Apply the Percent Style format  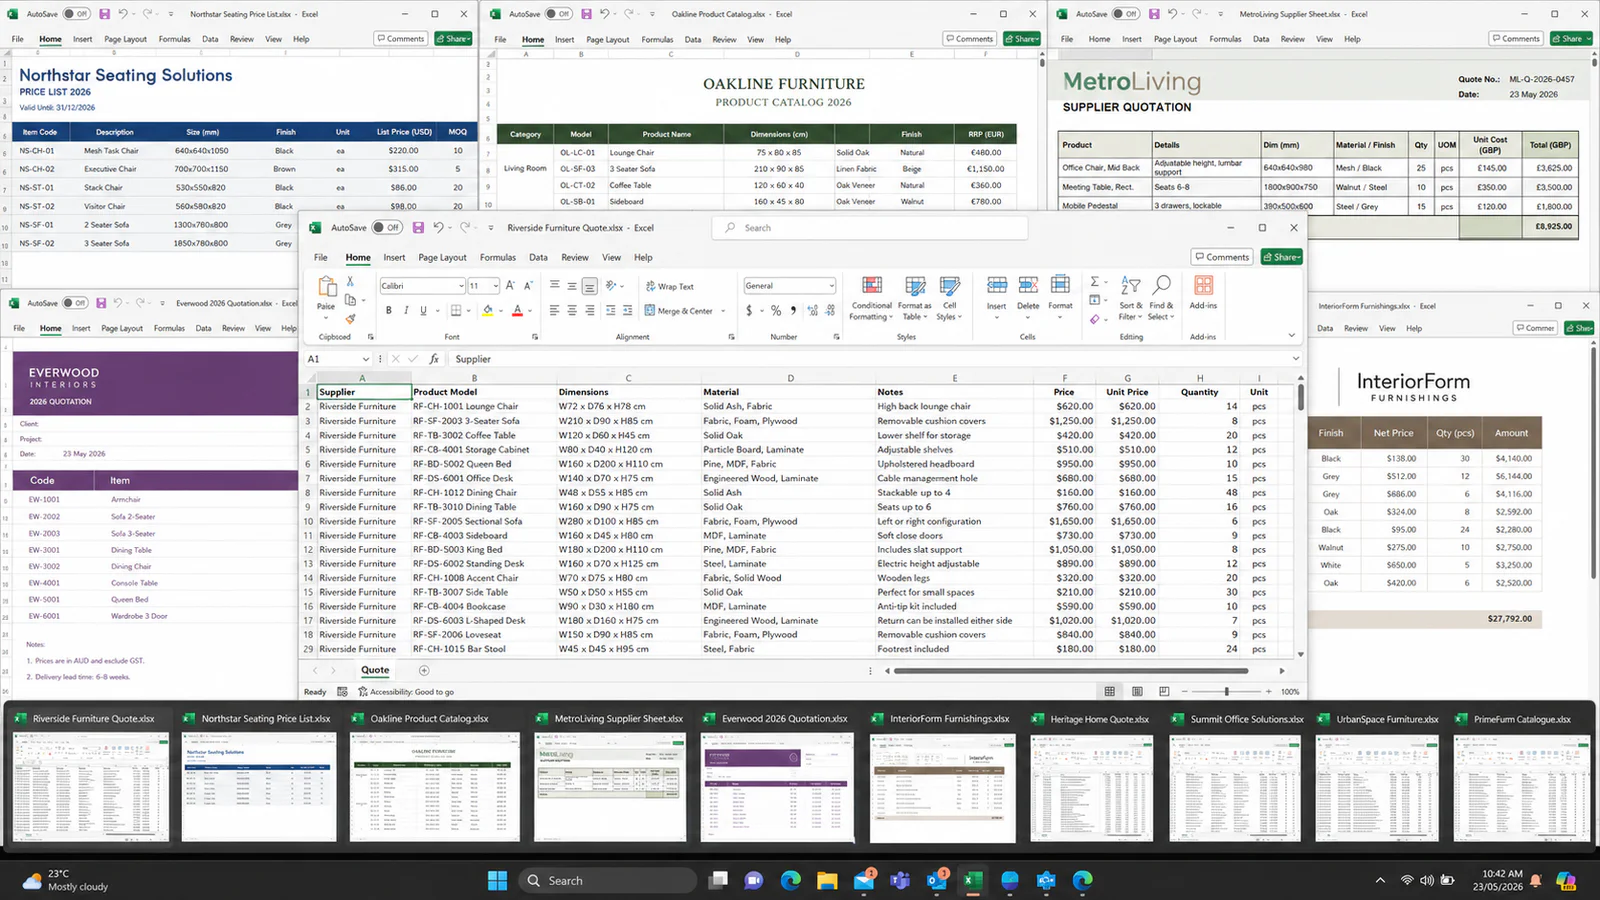click(776, 311)
